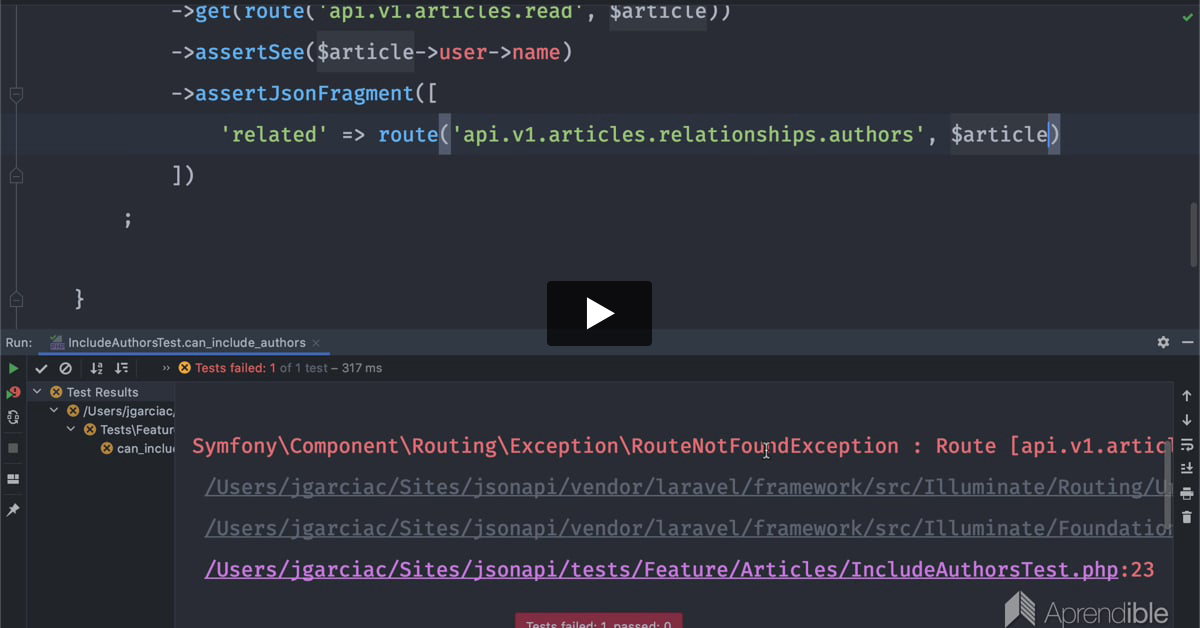Fold the method closing brace gutter marker
The image size is (1200, 628).
[x=16, y=299]
